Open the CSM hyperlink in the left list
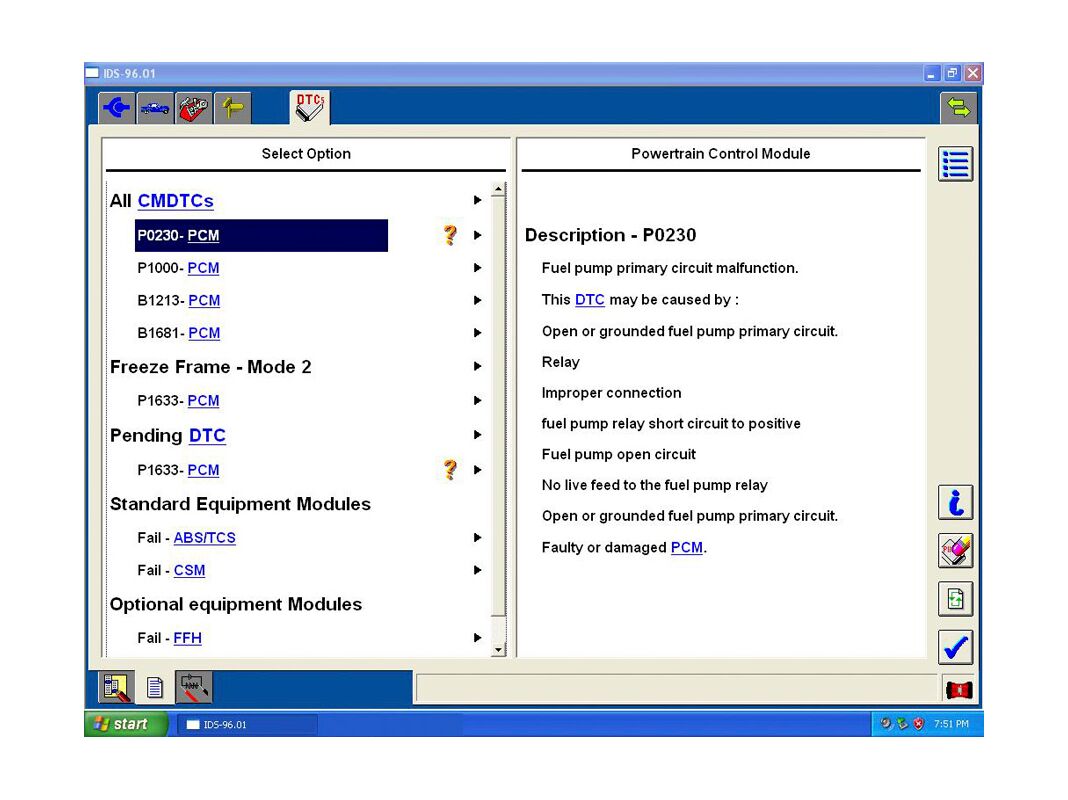 coord(189,570)
